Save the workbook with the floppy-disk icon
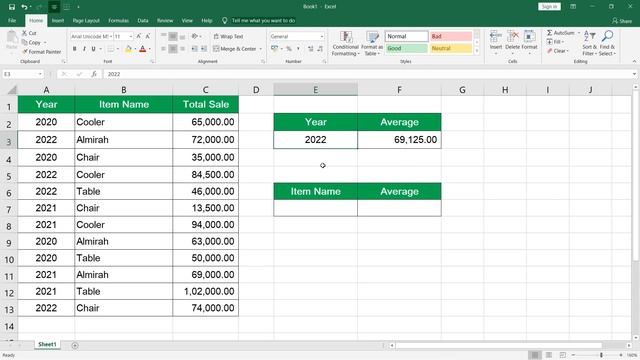Image resolution: width=640 pixels, height=360 pixels. click(x=11, y=7)
